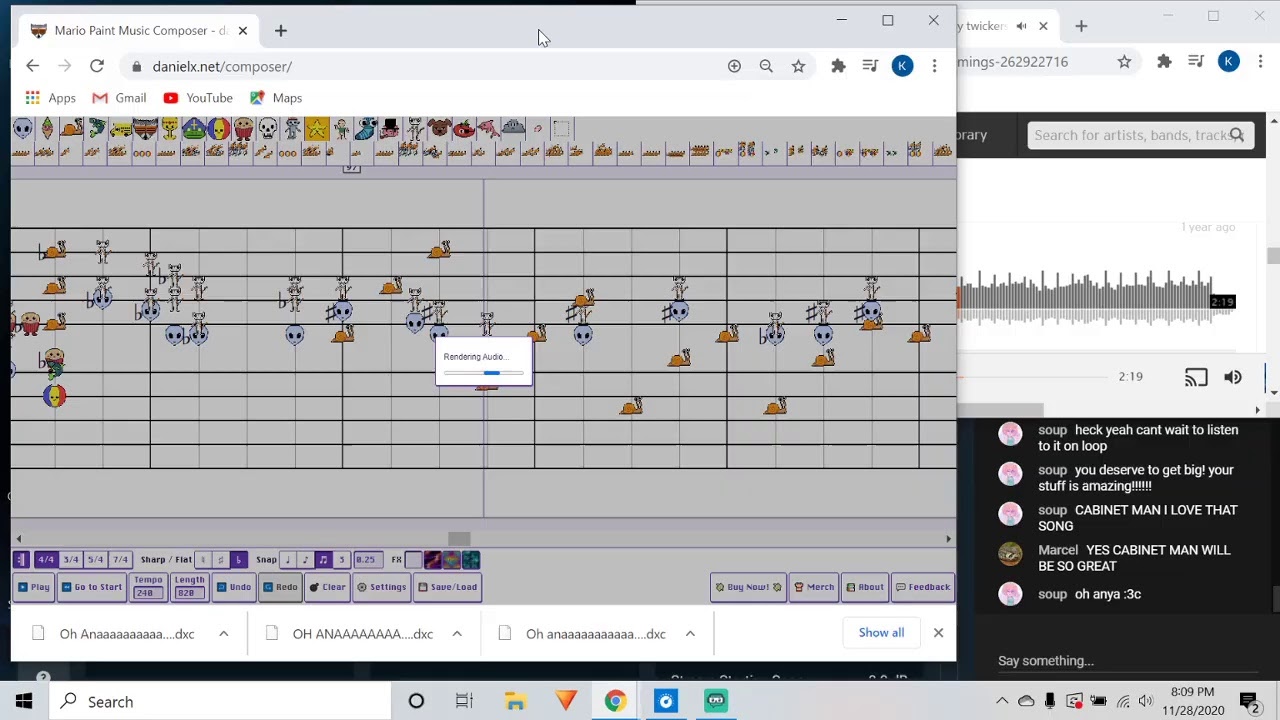
Task: Set time signature to 7/4
Action: click(120, 560)
